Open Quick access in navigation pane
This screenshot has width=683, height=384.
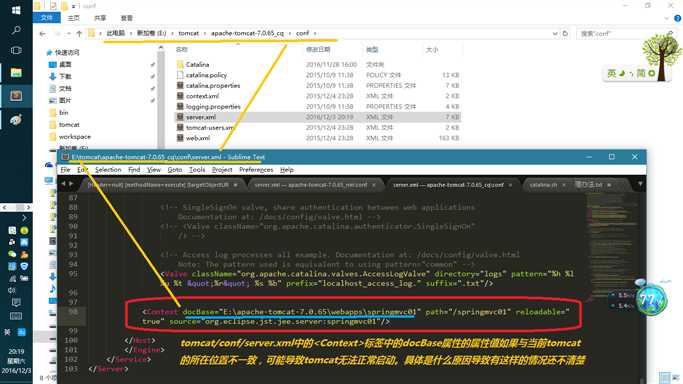(x=67, y=52)
